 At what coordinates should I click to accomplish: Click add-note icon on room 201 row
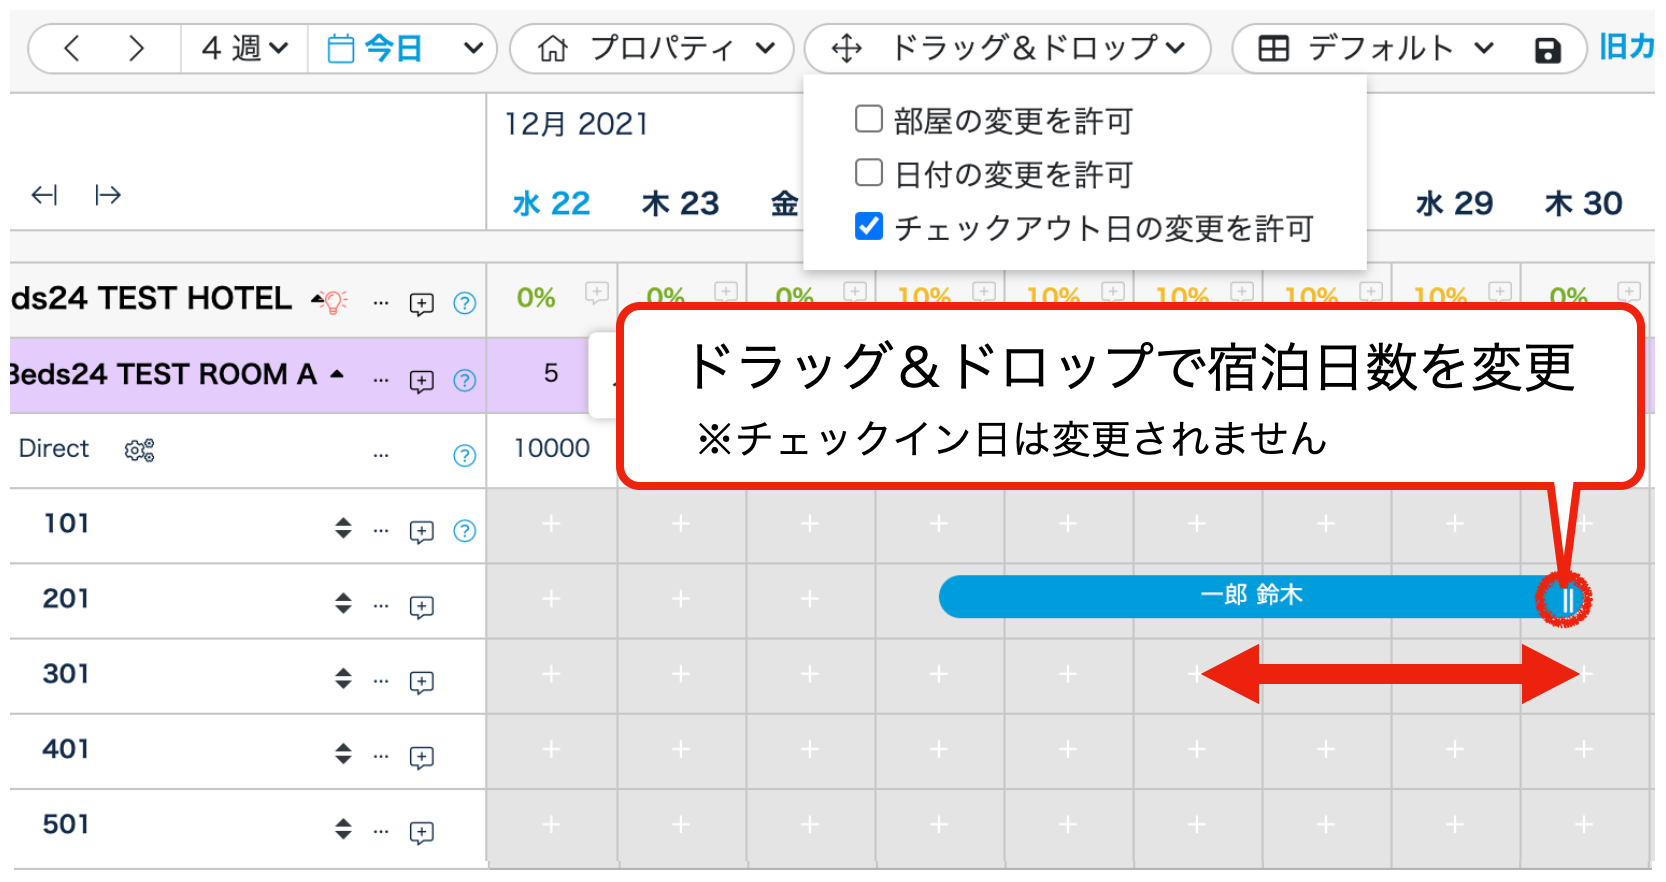[421, 607]
